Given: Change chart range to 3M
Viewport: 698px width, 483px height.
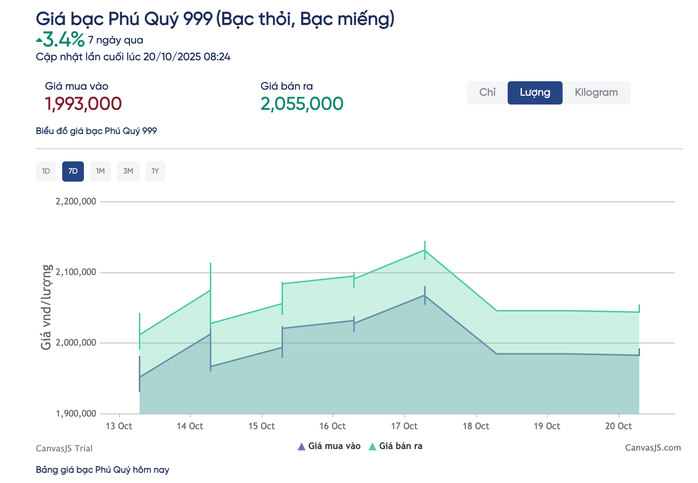Looking at the screenshot, I should [x=128, y=171].
